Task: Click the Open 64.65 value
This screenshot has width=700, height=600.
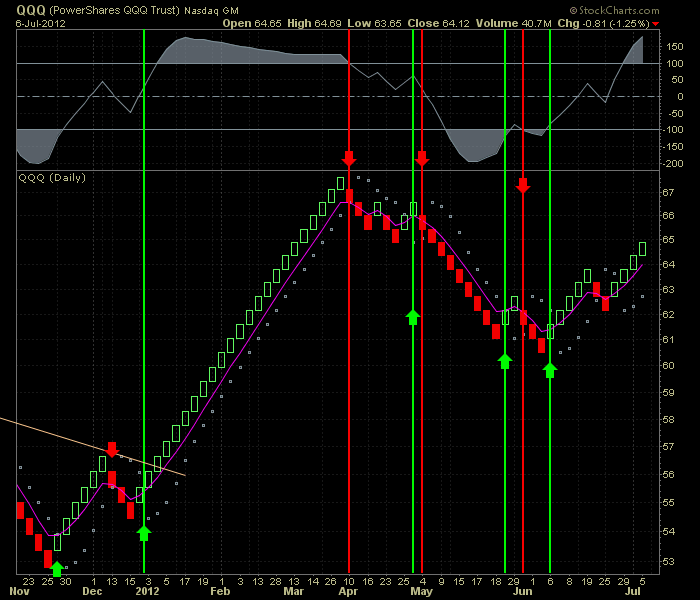Action: click(x=252, y=23)
